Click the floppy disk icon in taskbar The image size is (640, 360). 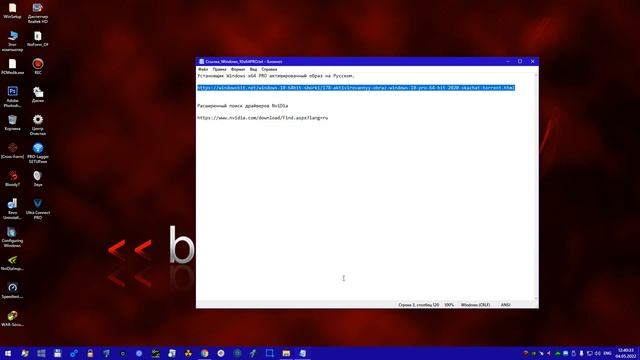click(x=58, y=353)
